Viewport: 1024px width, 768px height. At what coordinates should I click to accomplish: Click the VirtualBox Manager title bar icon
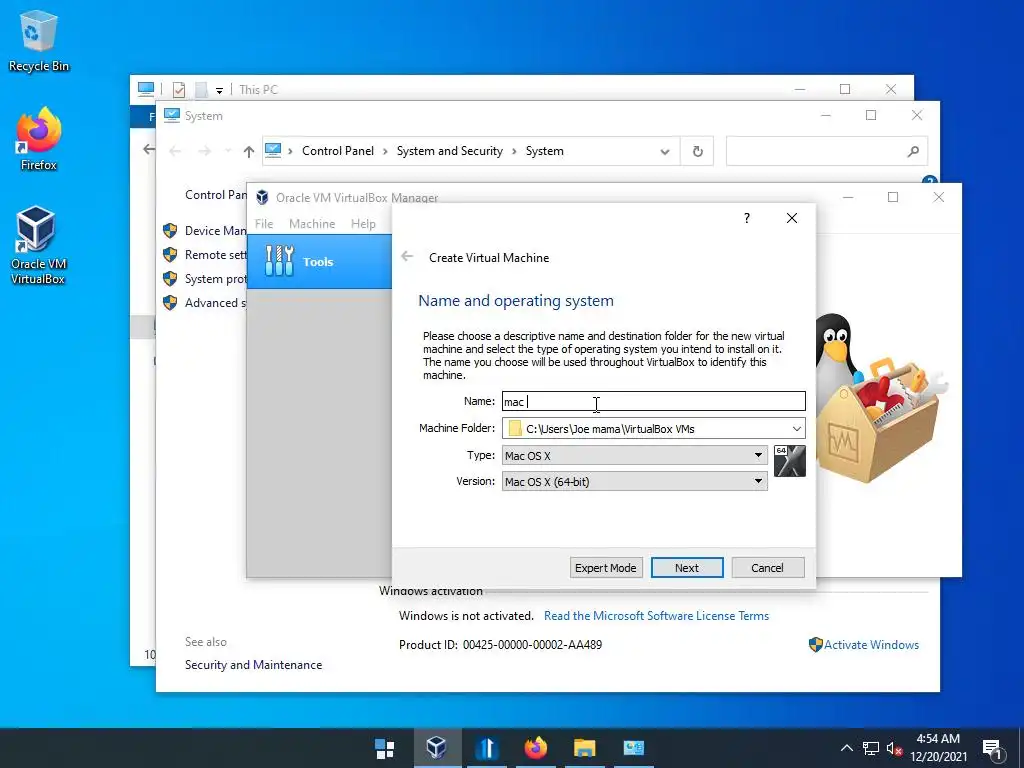coord(263,197)
